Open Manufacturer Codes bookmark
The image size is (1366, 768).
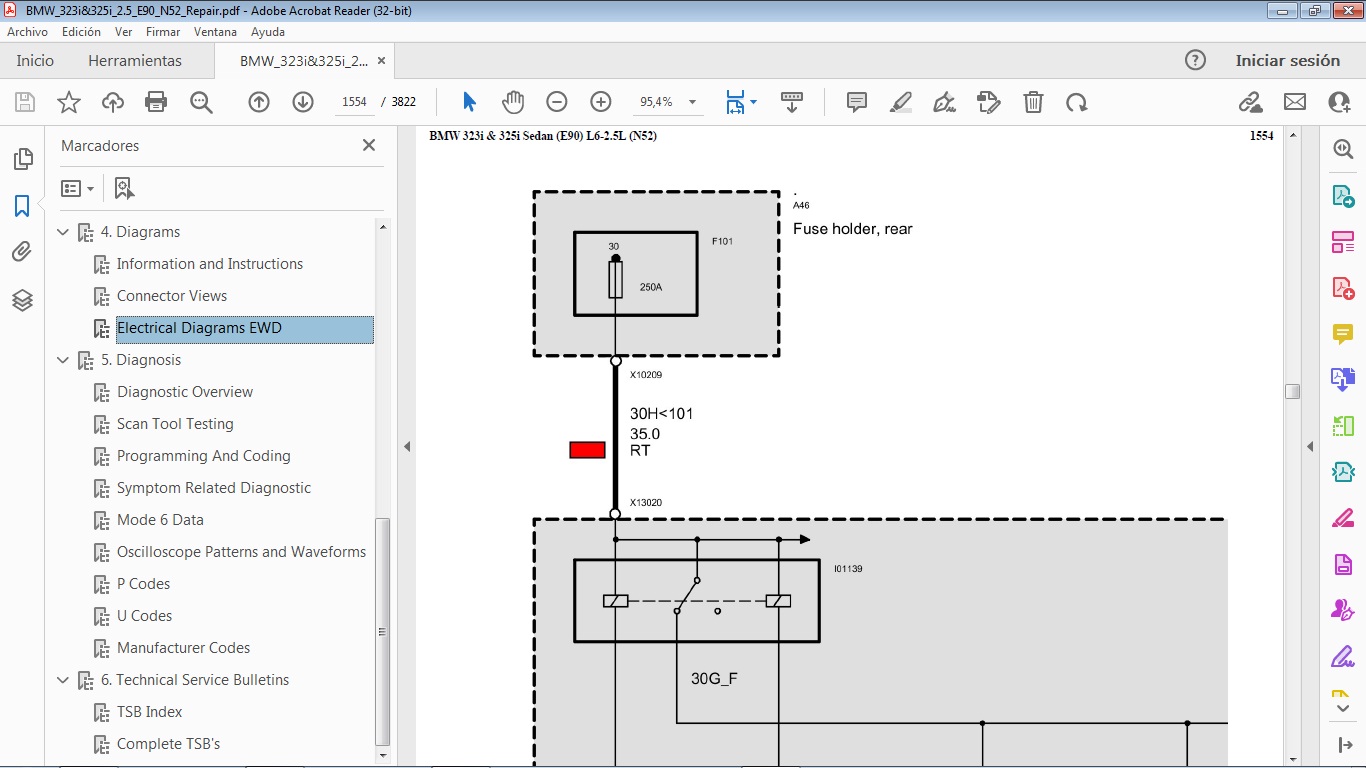tap(183, 648)
